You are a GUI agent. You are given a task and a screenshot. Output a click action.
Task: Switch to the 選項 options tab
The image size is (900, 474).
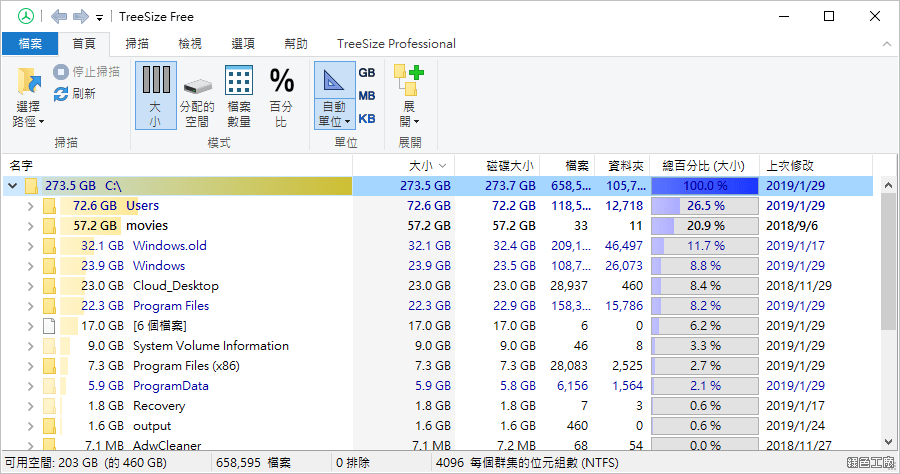243,44
